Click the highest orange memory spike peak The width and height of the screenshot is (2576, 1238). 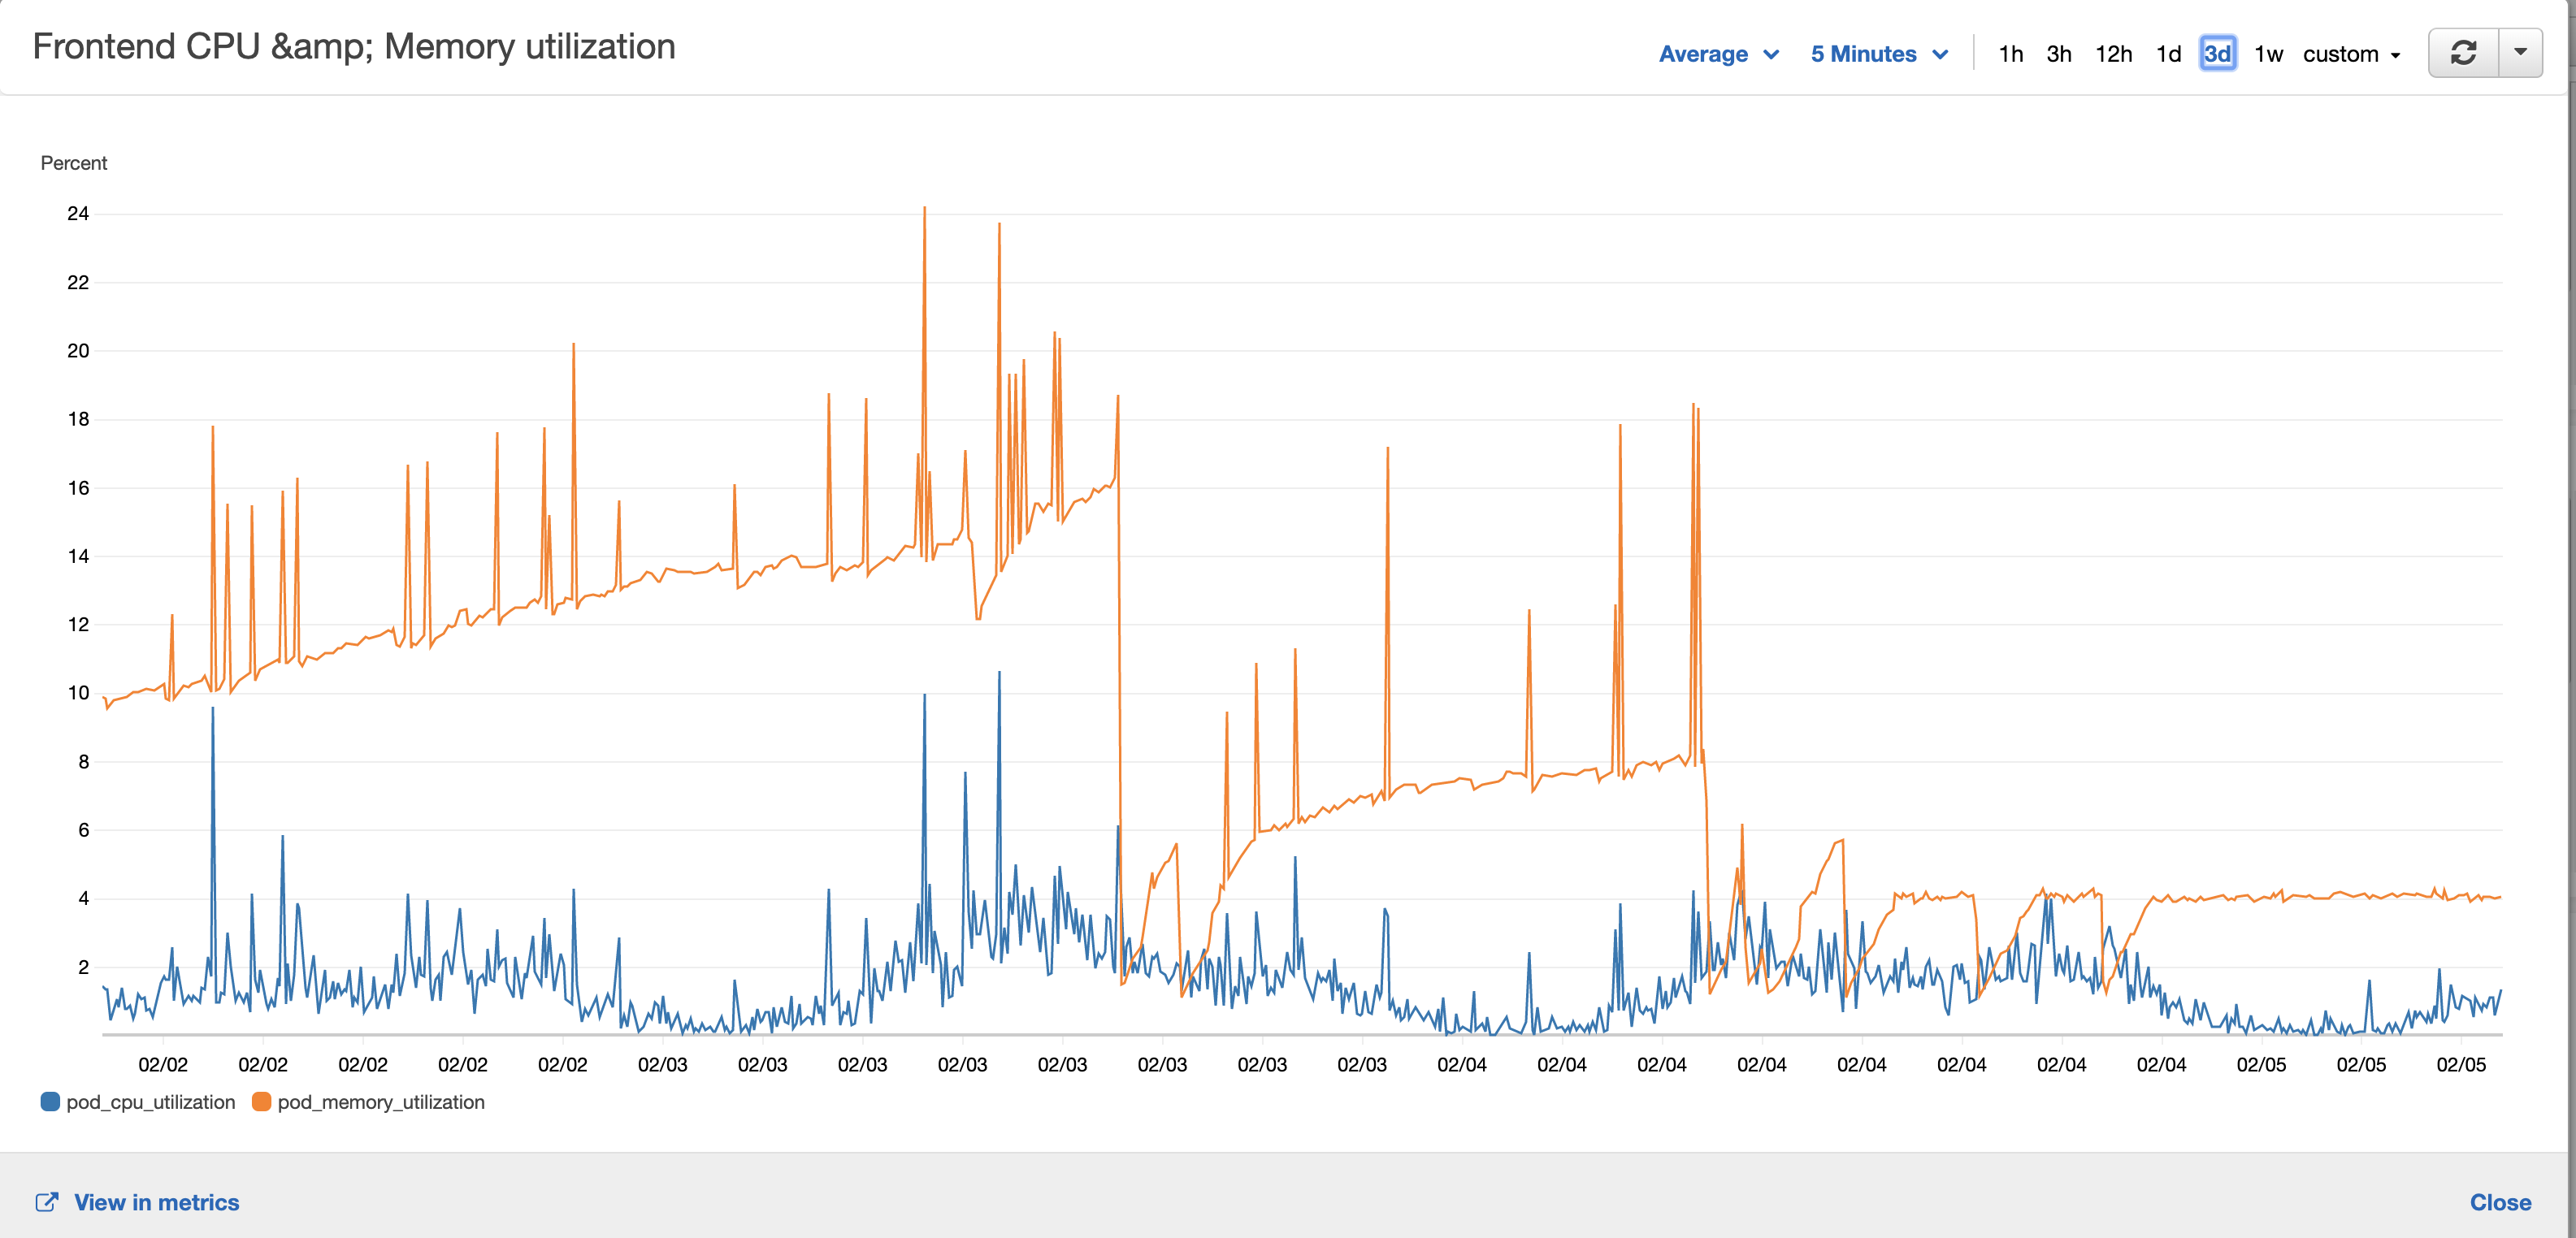[x=924, y=209]
